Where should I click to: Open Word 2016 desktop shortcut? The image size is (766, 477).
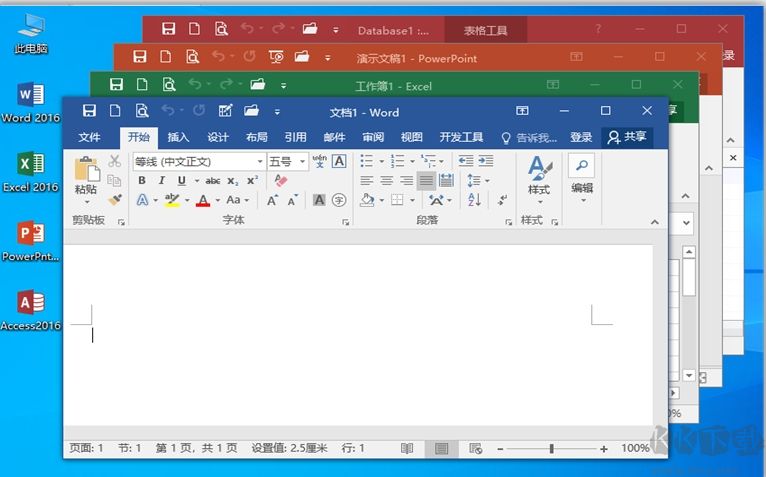31,102
